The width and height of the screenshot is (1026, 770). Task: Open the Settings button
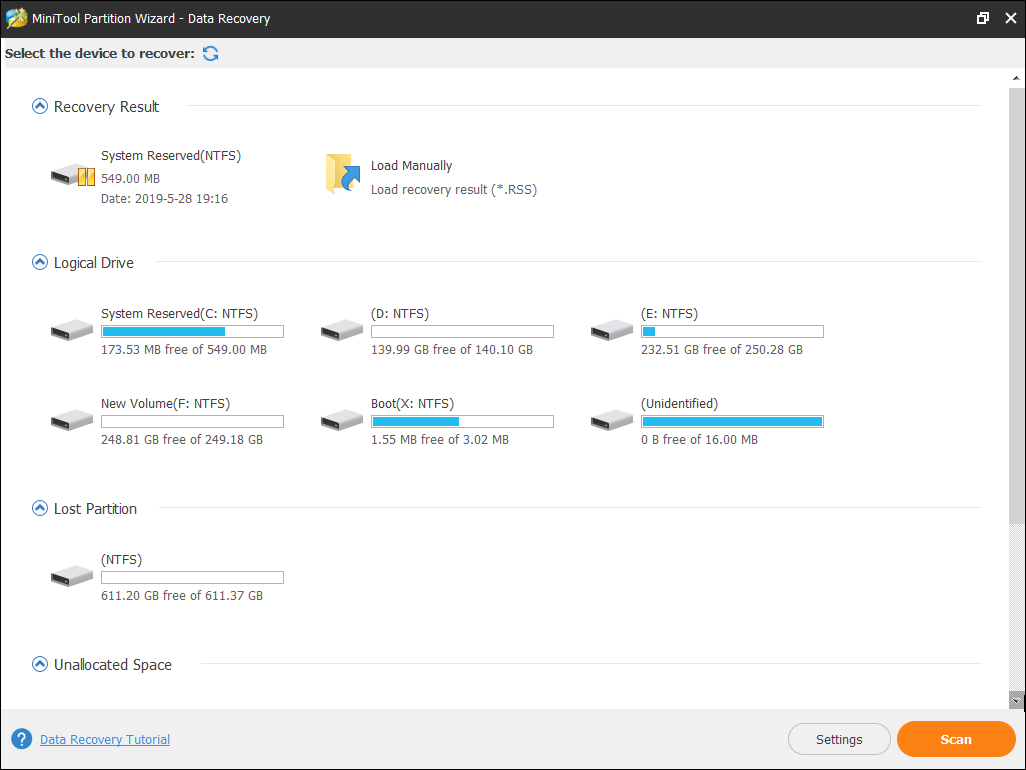coord(839,740)
